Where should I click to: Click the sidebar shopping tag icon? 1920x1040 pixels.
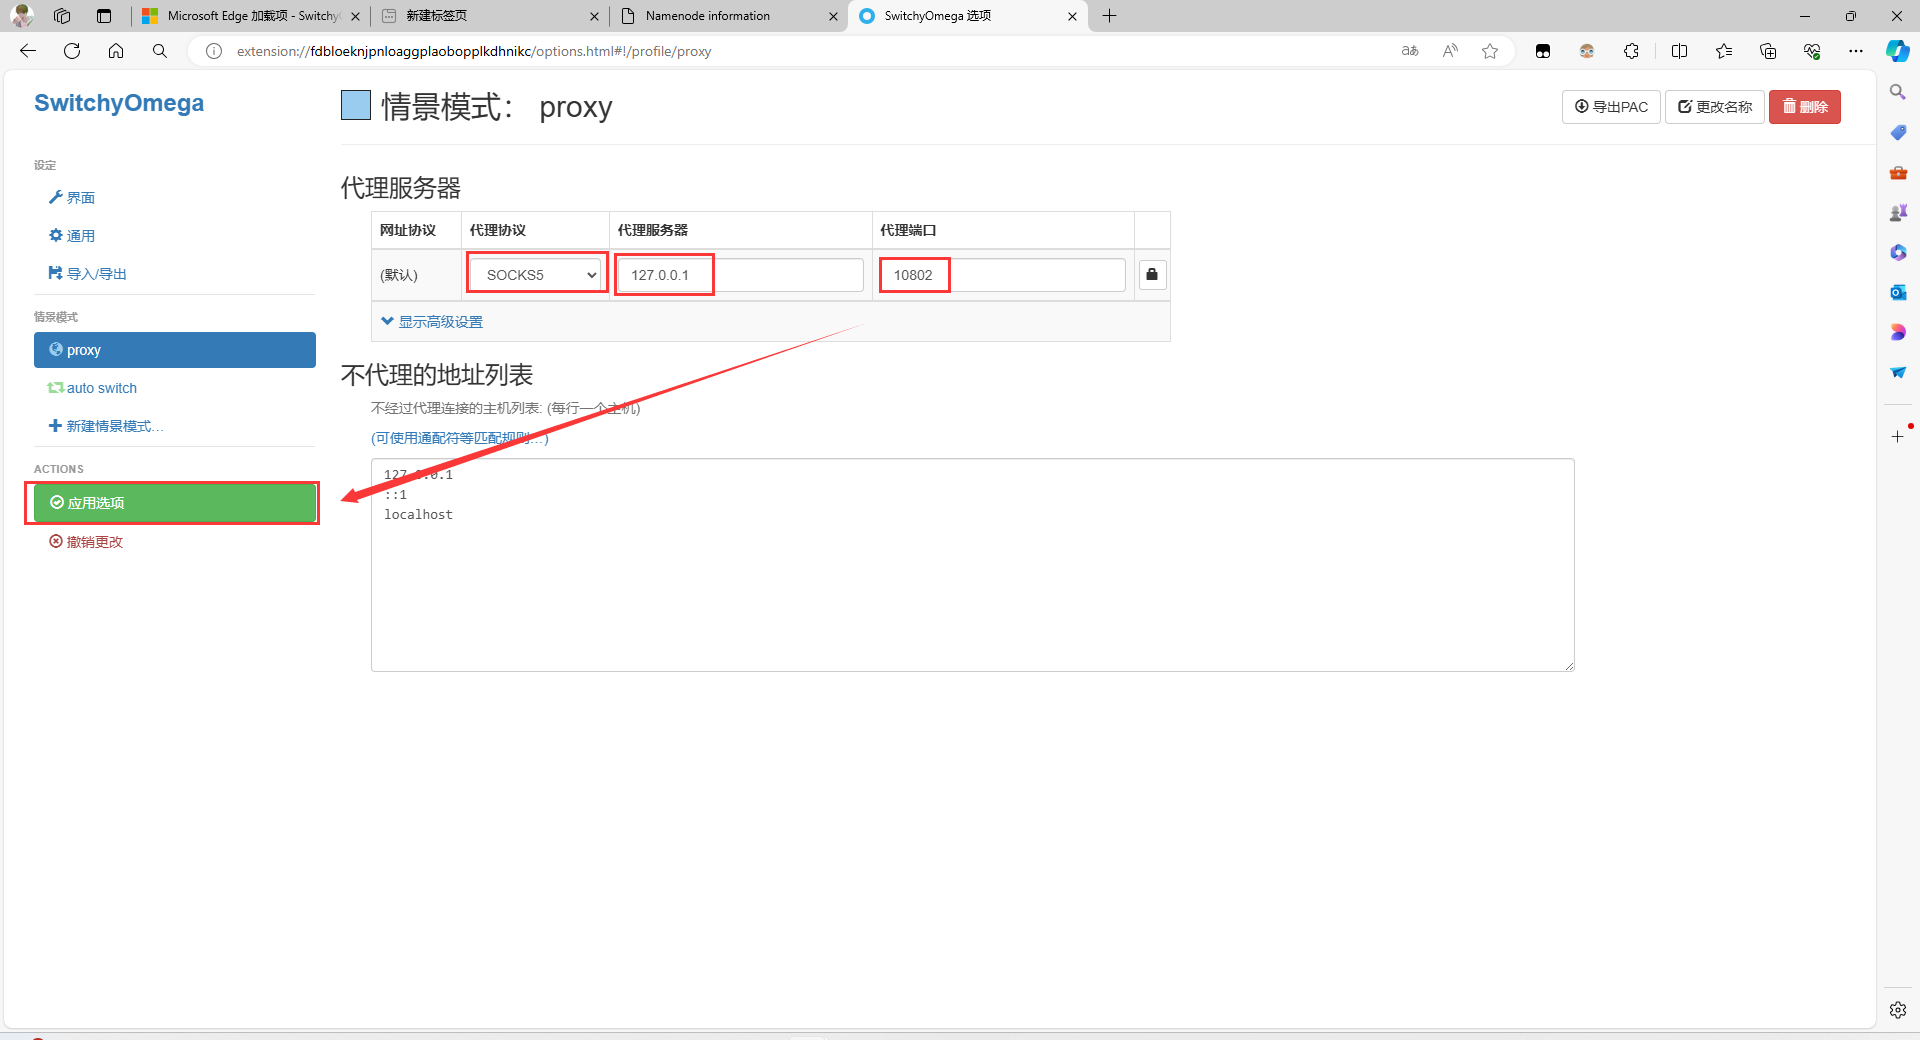tap(1897, 132)
